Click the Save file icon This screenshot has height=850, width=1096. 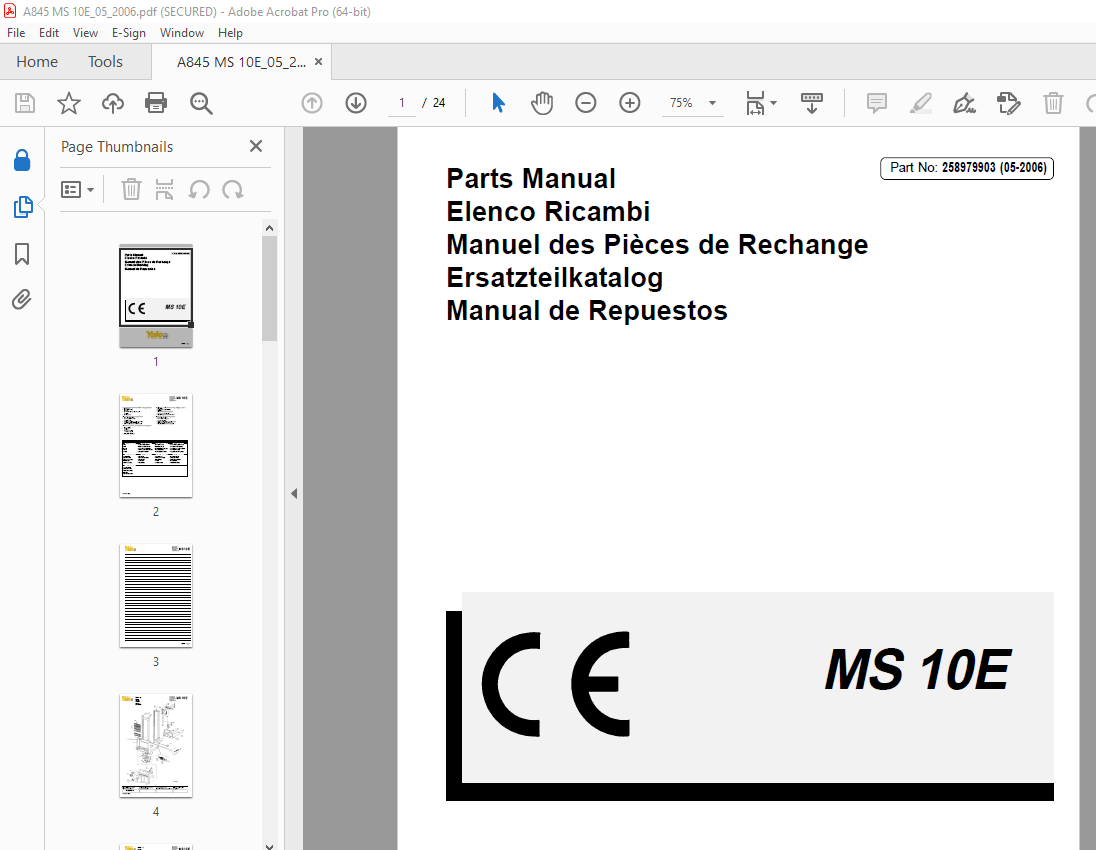coord(25,103)
